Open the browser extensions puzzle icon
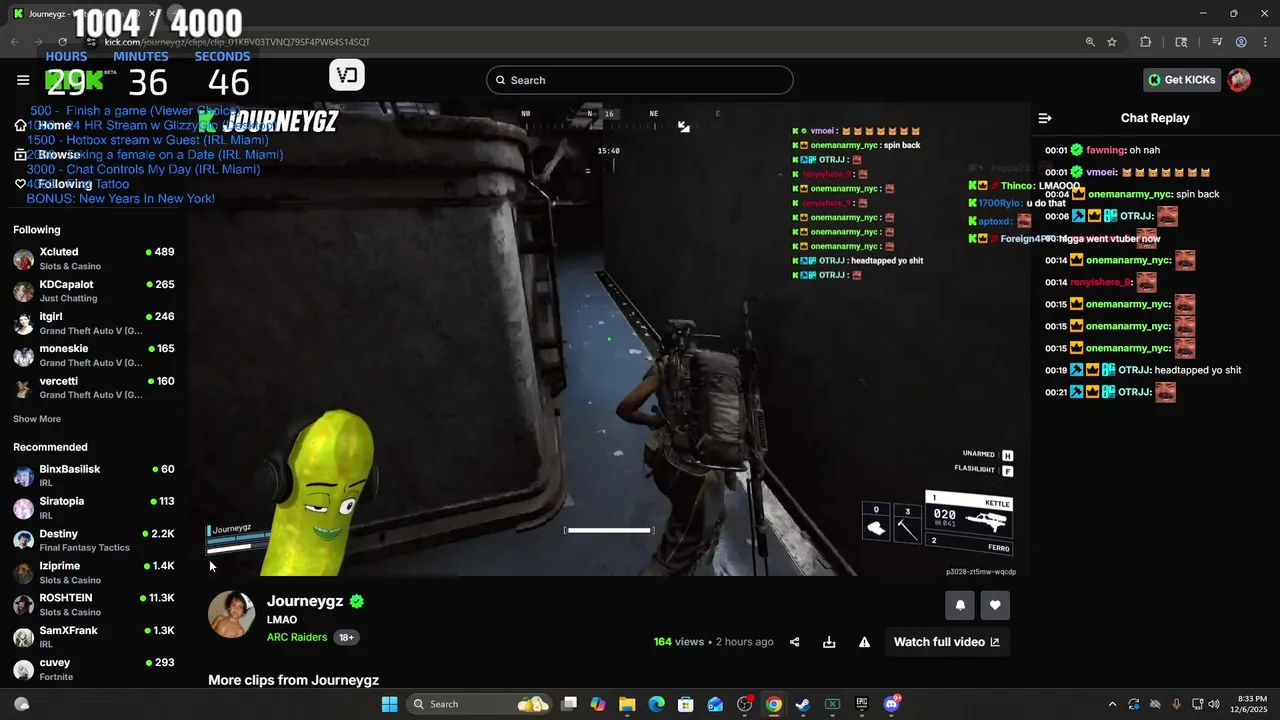This screenshot has height=720, width=1280. [1146, 42]
